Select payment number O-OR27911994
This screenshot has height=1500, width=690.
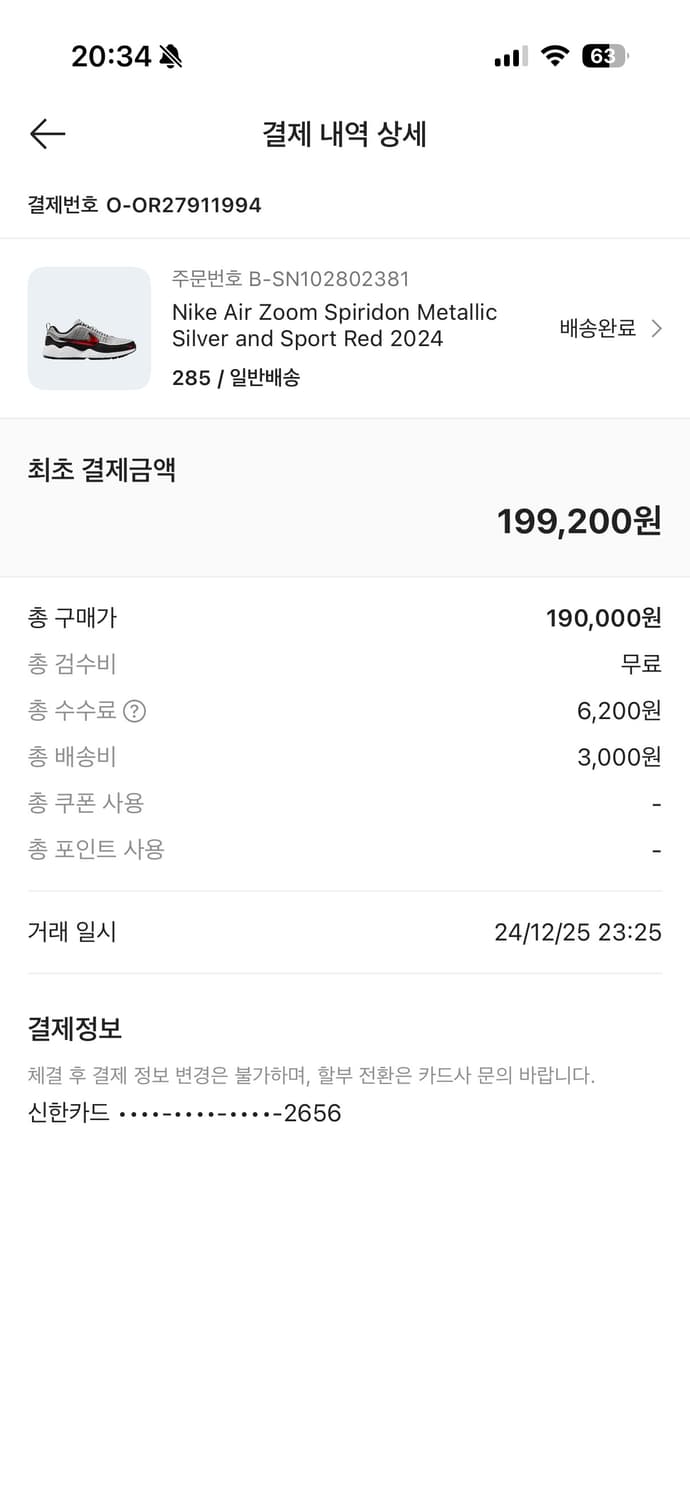(144, 205)
